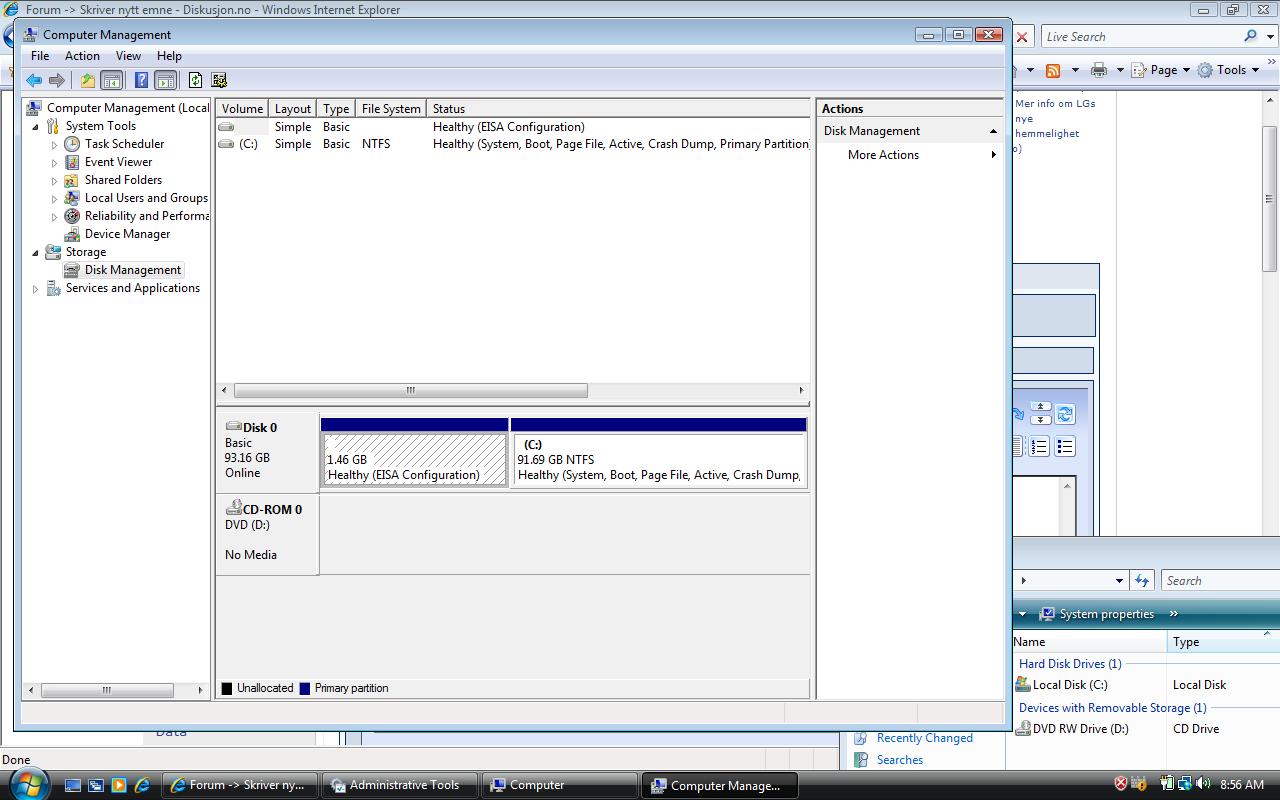Click the Services and Applications icon
The width and height of the screenshot is (1280, 800).
(x=53, y=288)
